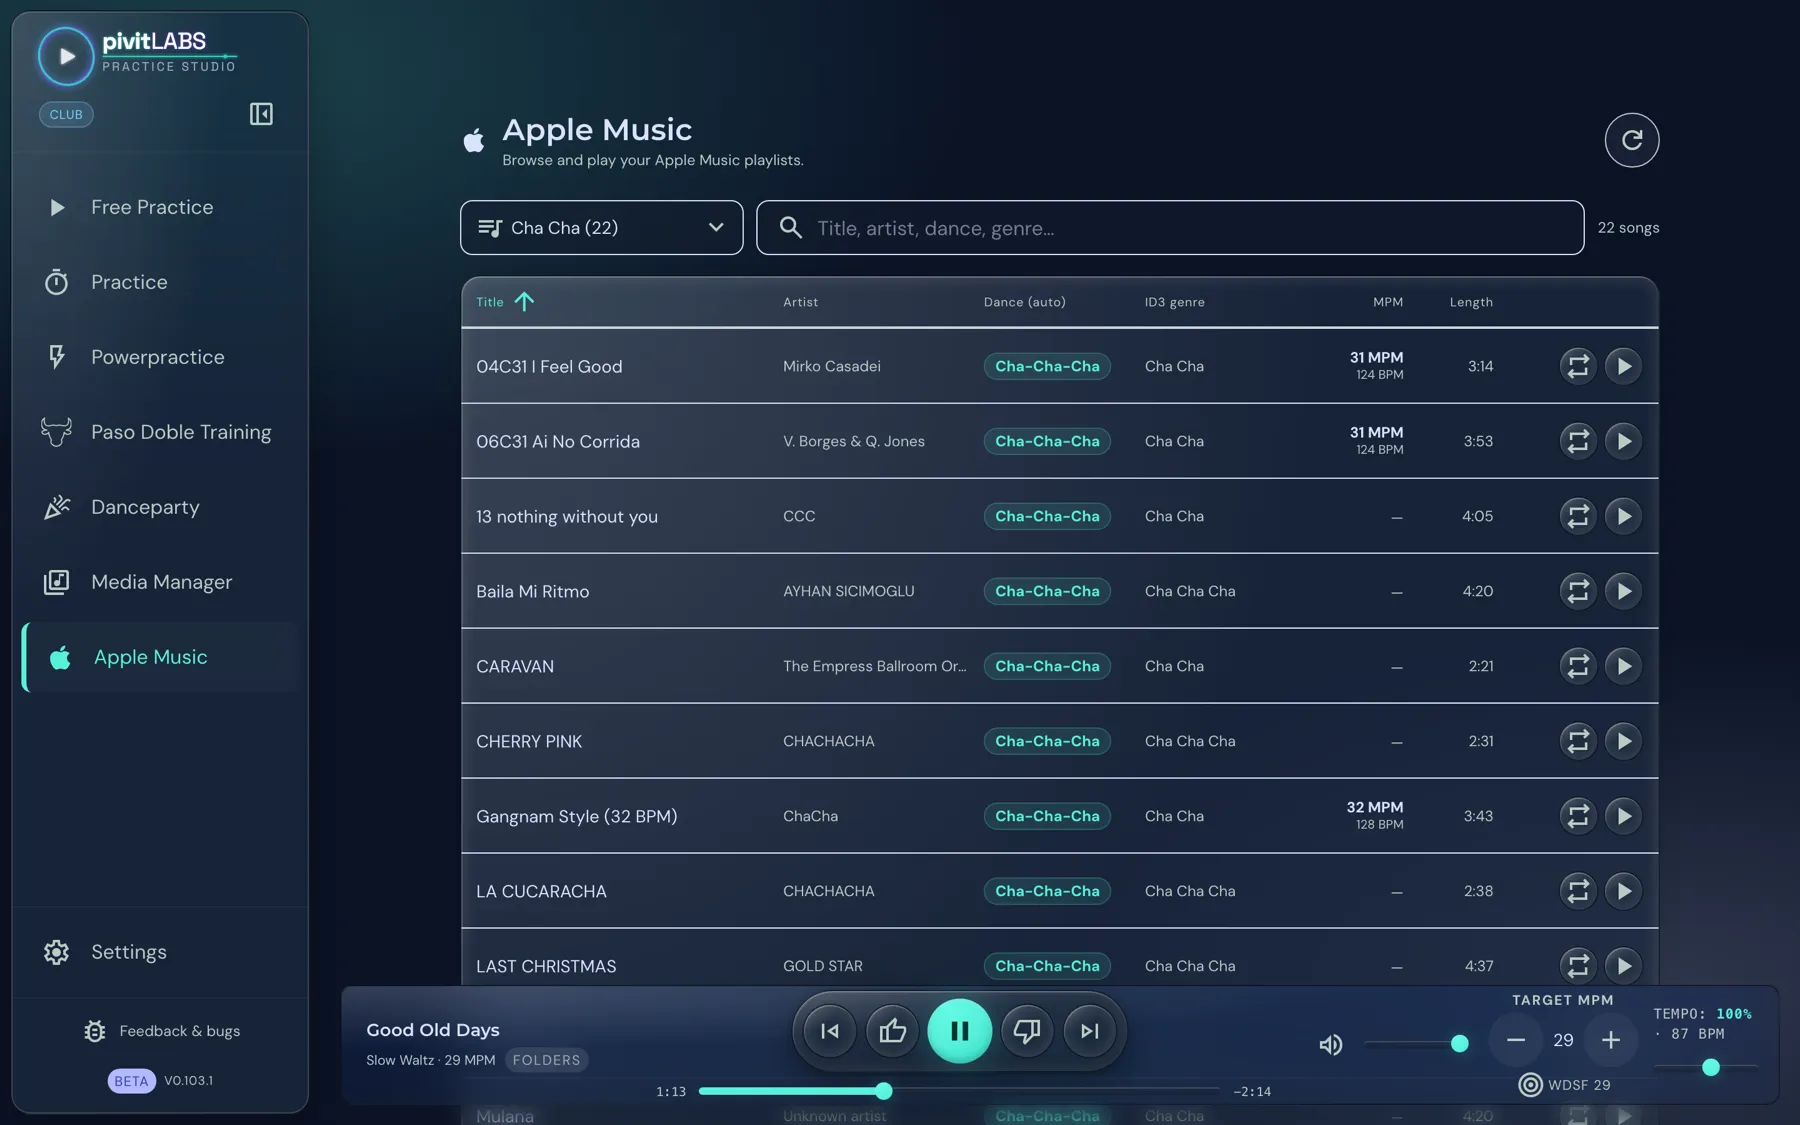Play LA CUCARACHA track
This screenshot has width=1800, height=1125.
(x=1623, y=891)
